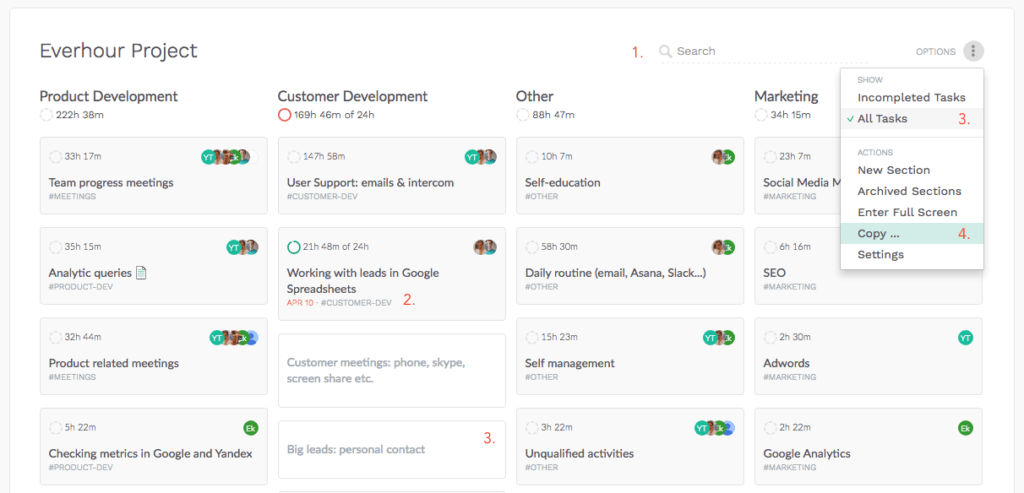This screenshot has width=1024, height=493.
Task: Click the note icon beside Analytic queries
Action: (141, 273)
